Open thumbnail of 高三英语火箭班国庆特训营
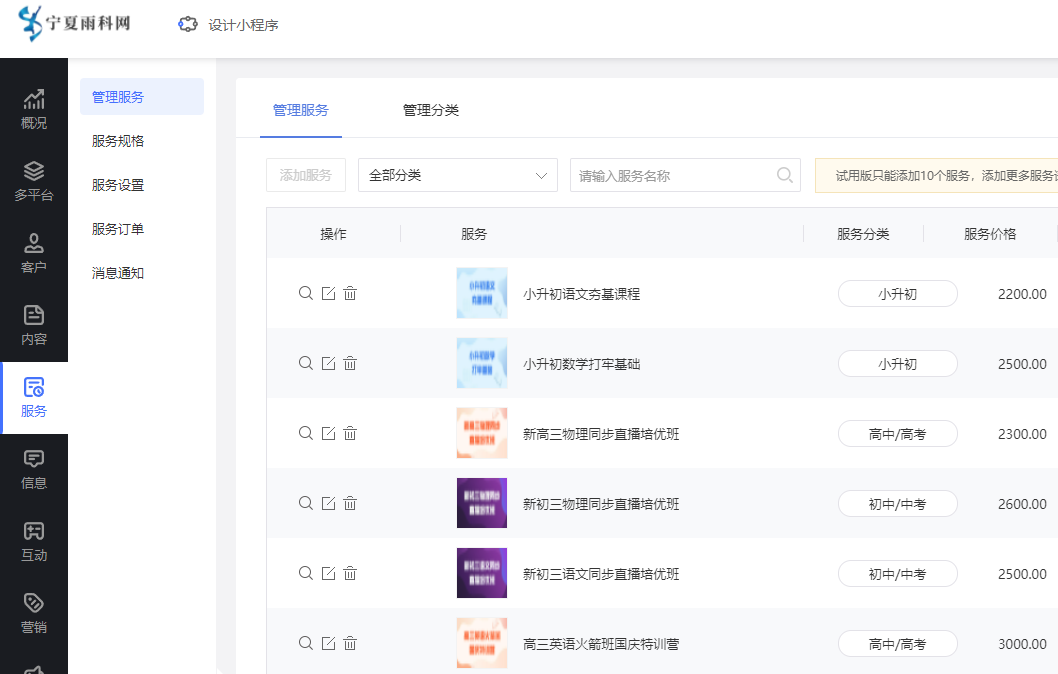Screen dimensions: 1058x674 [482, 643]
